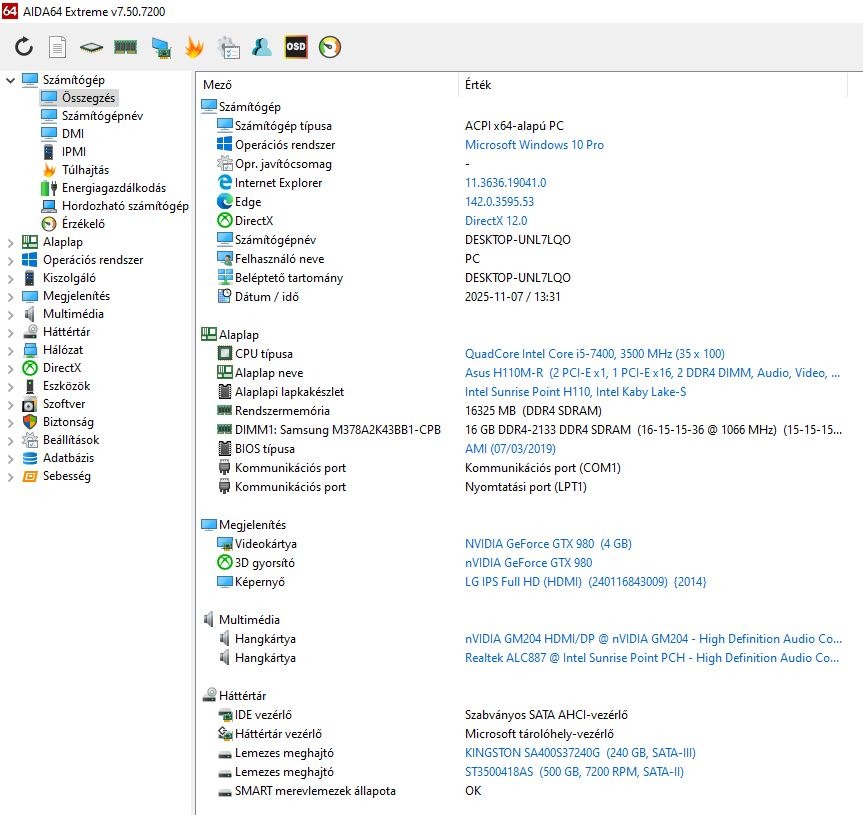The height and width of the screenshot is (815, 863).
Task: Open the preferences gear-checklist toolbar icon
Action: 228,47
